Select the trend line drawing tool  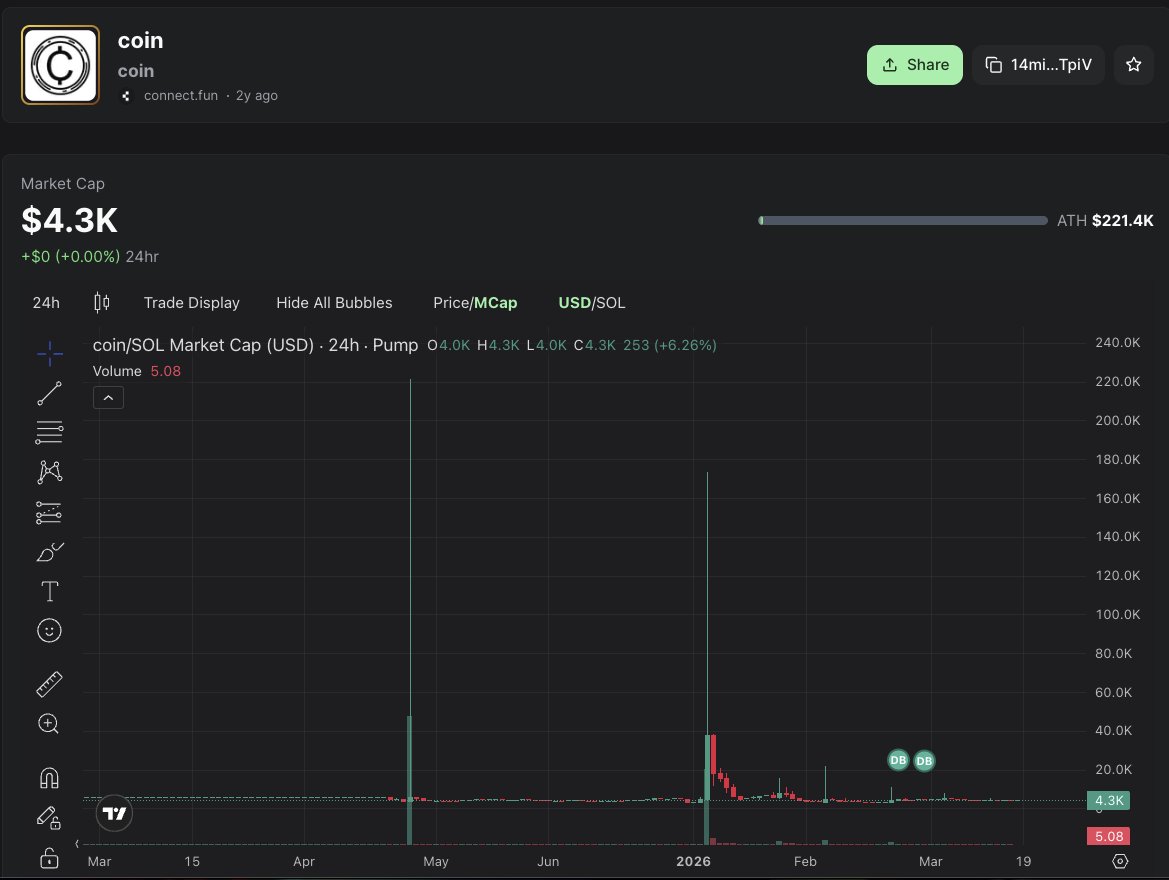[x=49, y=393]
